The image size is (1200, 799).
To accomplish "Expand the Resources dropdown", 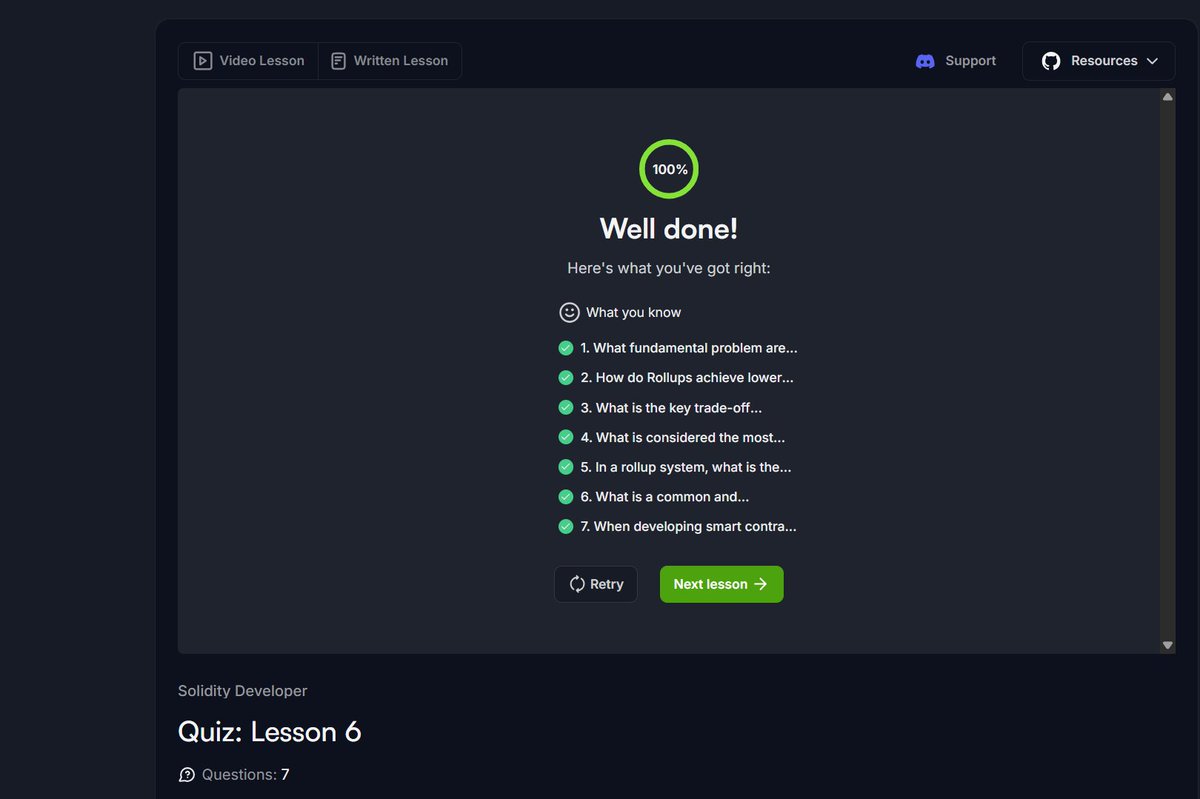I will coord(1098,61).
